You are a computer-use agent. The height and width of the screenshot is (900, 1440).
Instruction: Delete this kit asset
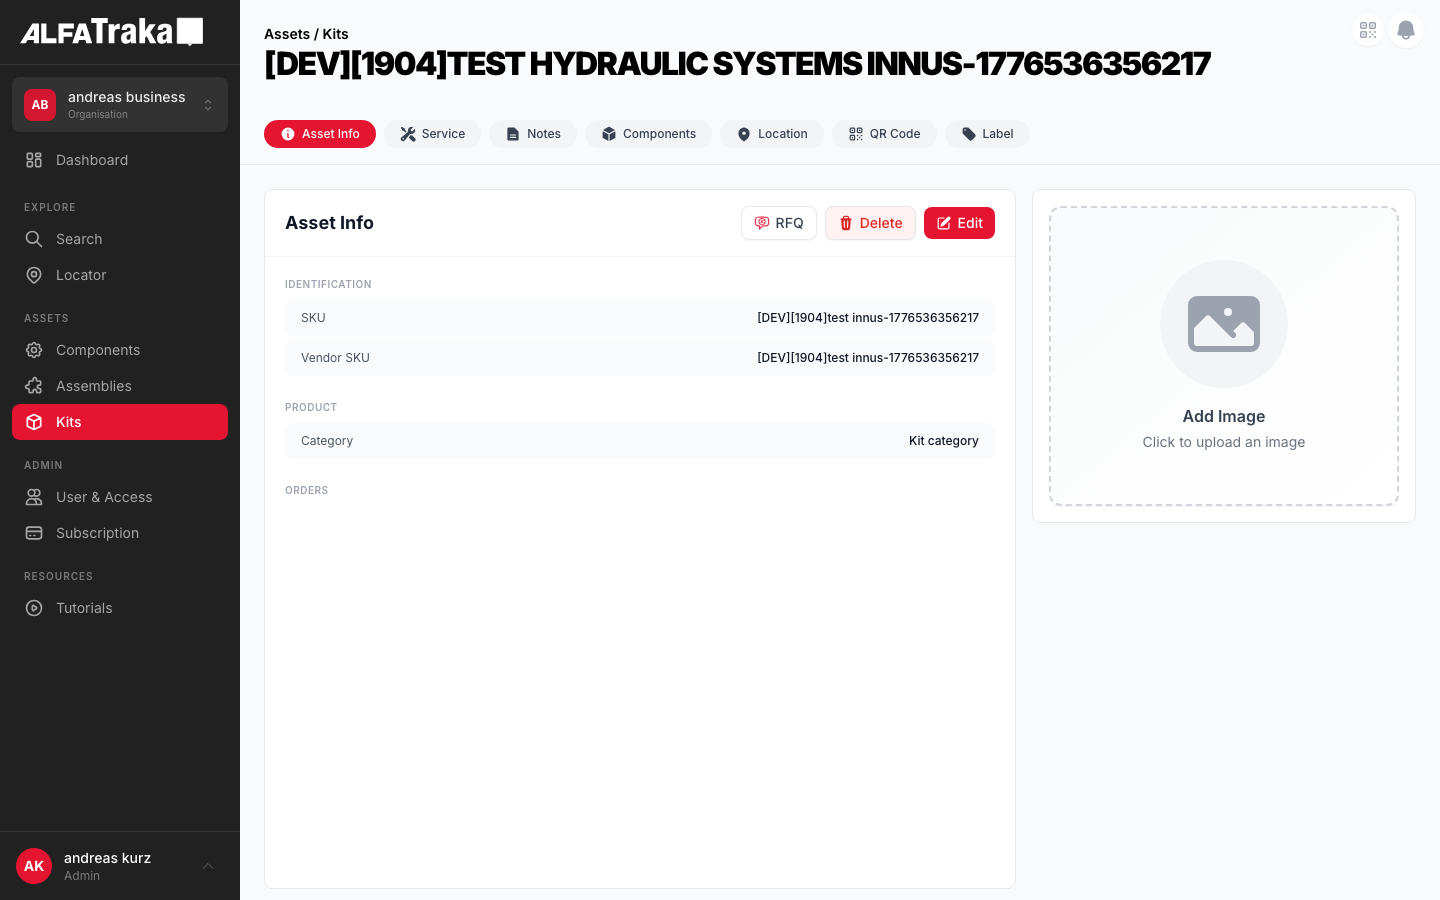[870, 223]
